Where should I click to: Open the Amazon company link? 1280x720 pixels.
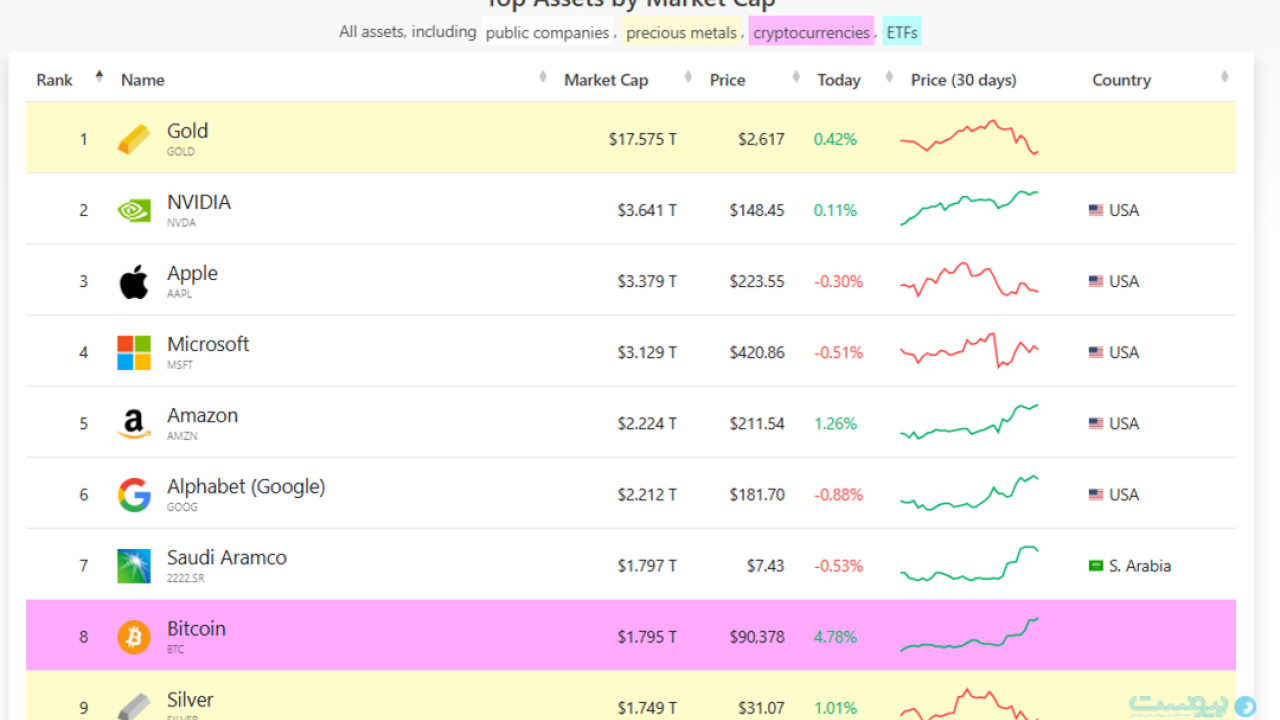[202, 415]
